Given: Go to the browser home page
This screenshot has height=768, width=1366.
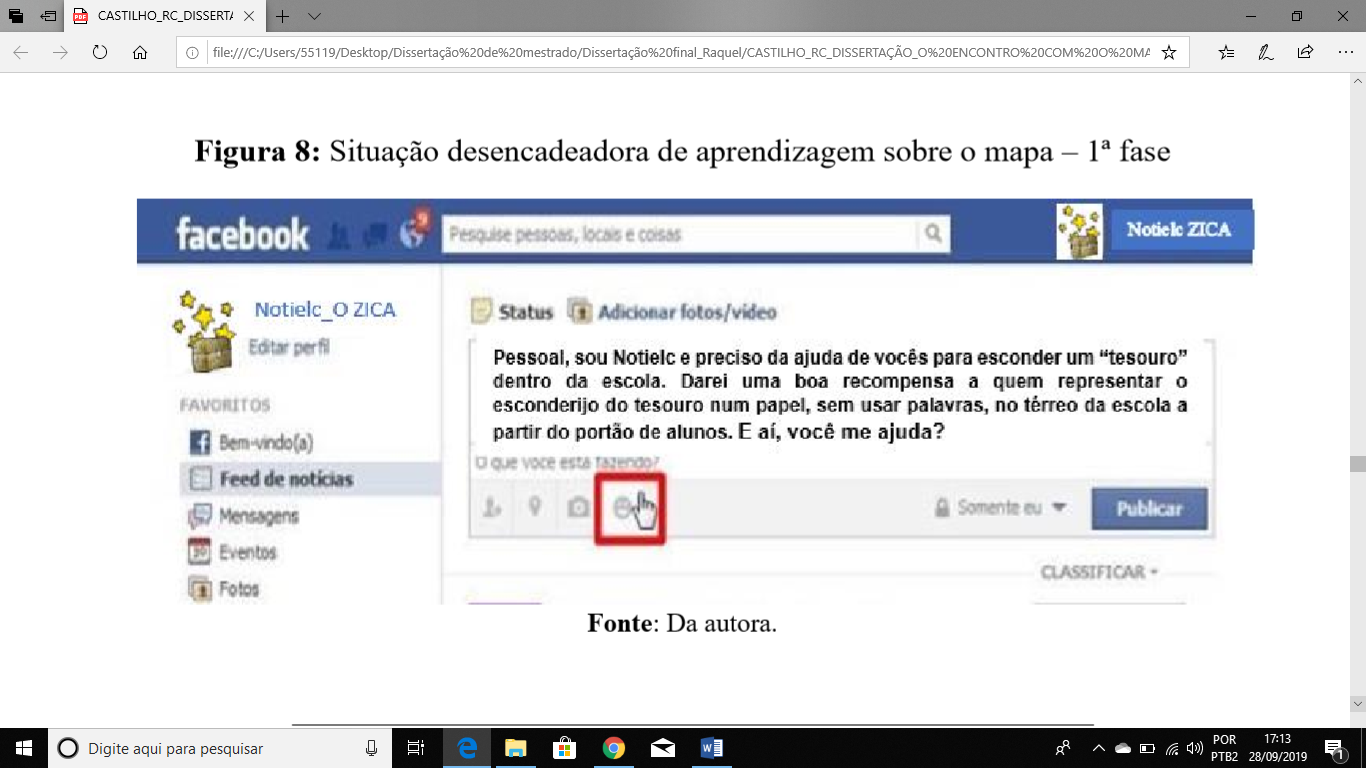Looking at the screenshot, I should 140,52.
